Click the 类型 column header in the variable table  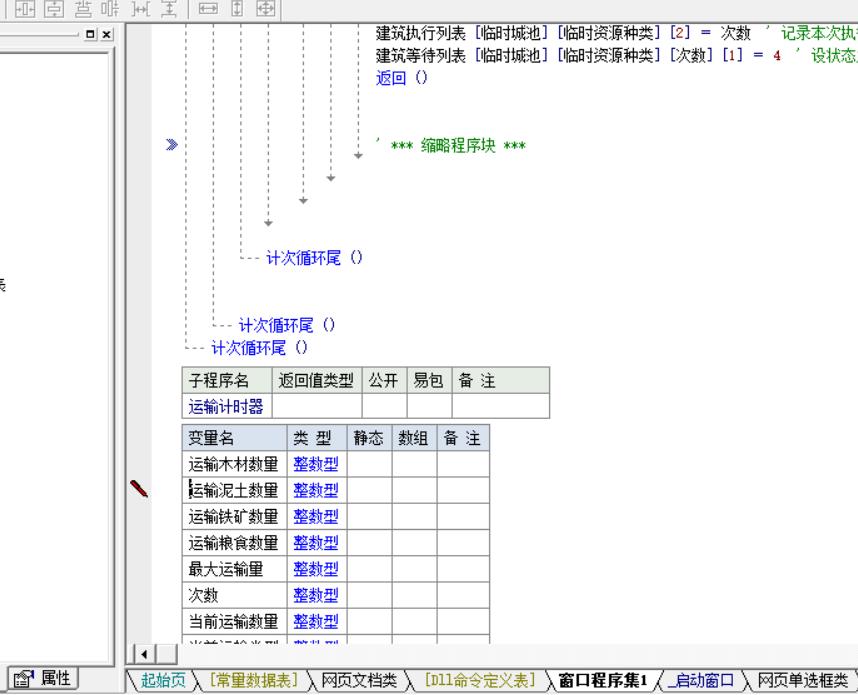tap(317, 438)
